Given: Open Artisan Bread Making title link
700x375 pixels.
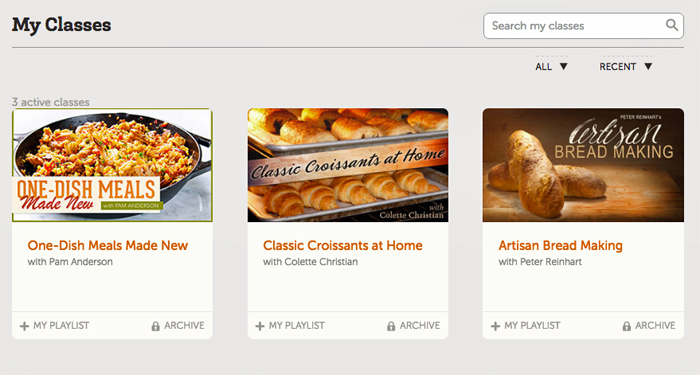Looking at the screenshot, I should 560,246.
